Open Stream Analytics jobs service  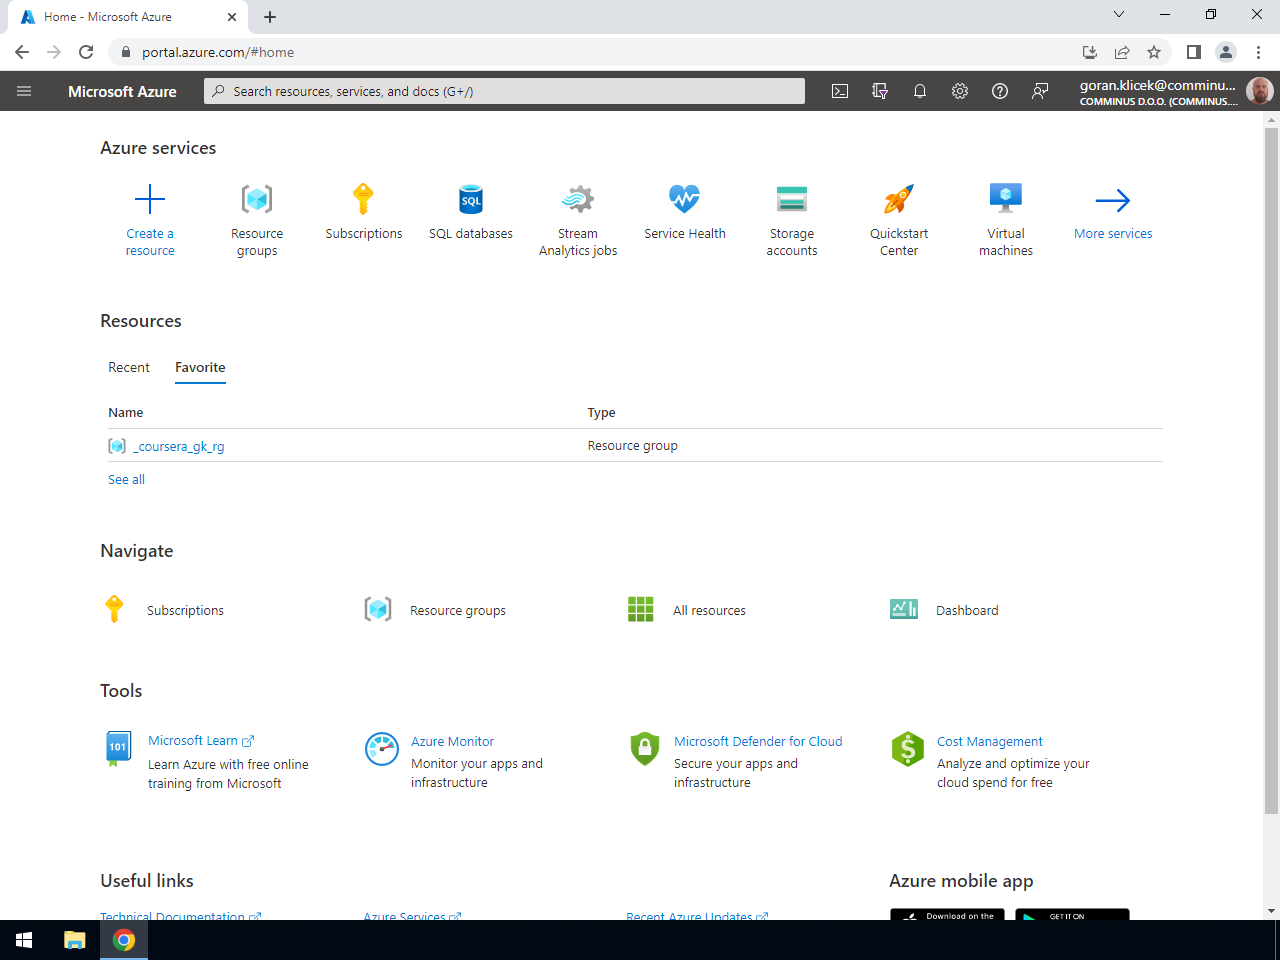(x=578, y=220)
